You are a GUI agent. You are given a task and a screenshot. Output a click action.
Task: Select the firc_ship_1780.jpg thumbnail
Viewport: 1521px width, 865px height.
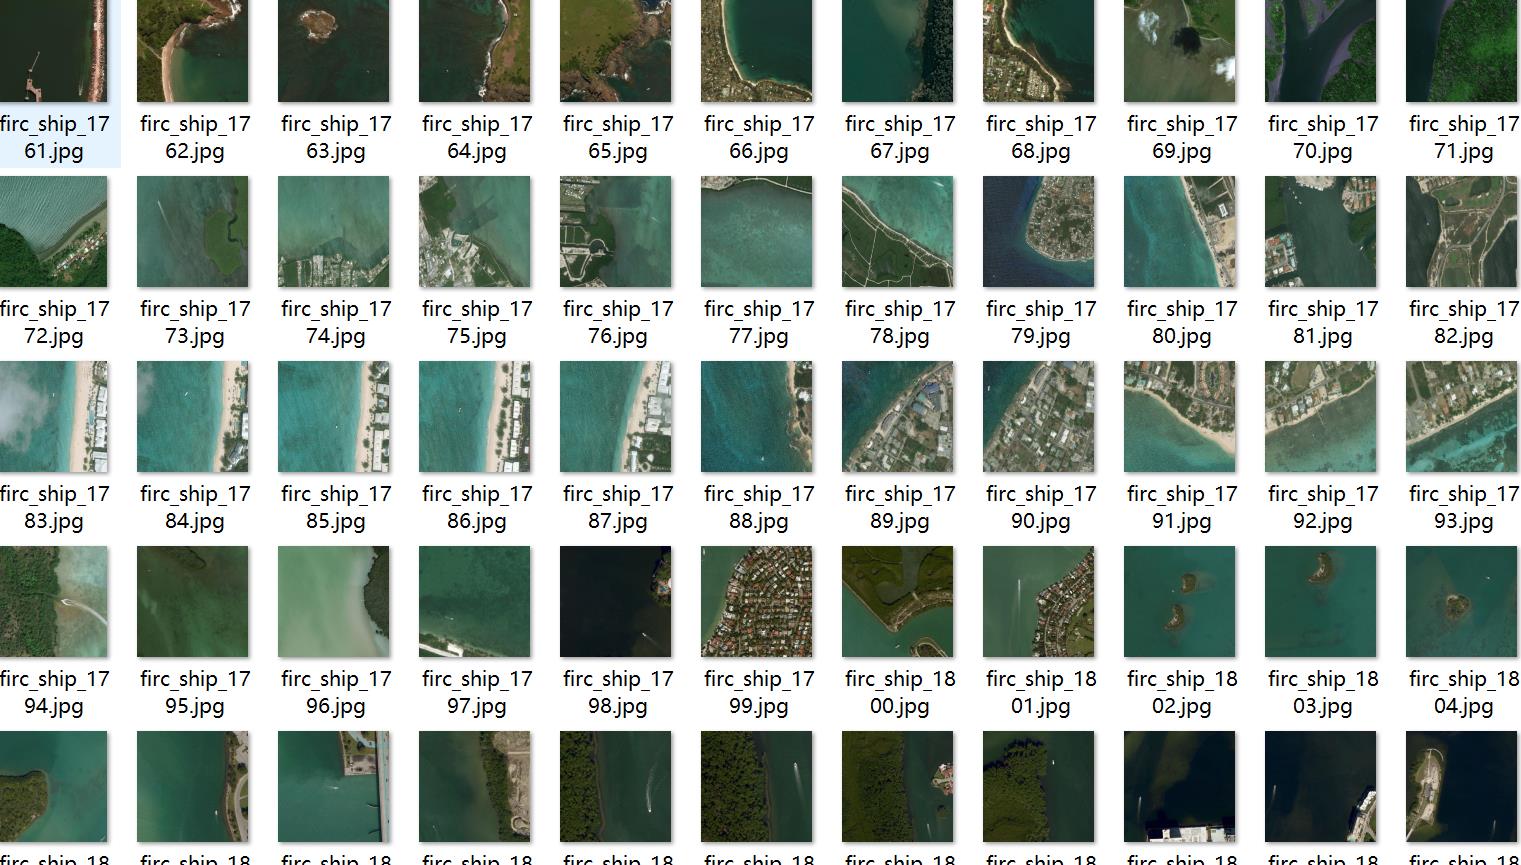click(x=1180, y=232)
